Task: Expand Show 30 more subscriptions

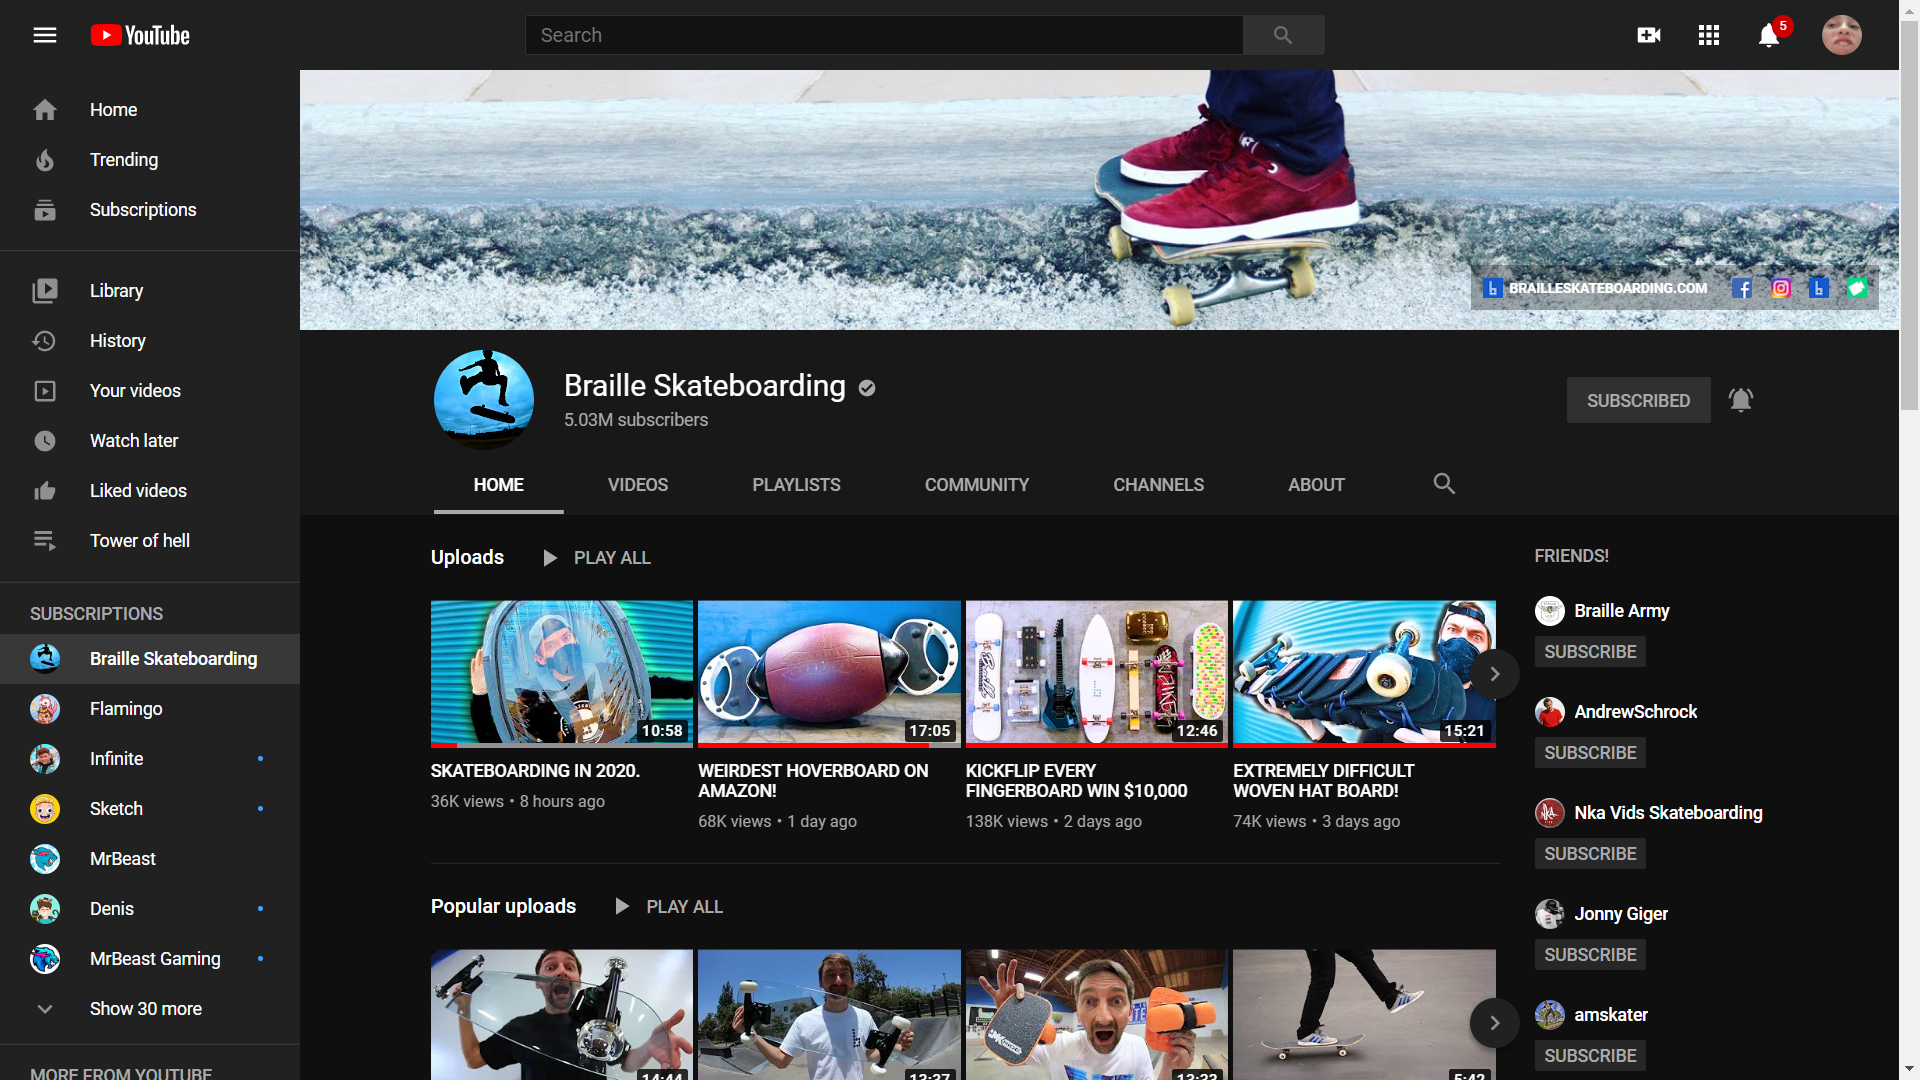Action: tap(150, 1009)
